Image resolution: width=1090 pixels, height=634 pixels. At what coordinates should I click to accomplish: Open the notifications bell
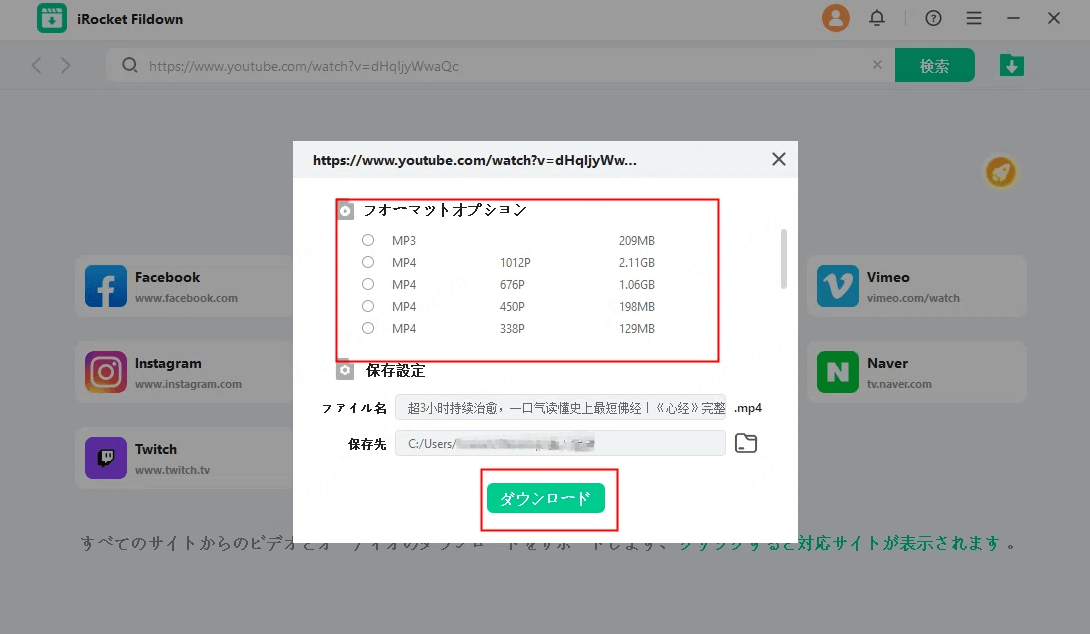[877, 18]
